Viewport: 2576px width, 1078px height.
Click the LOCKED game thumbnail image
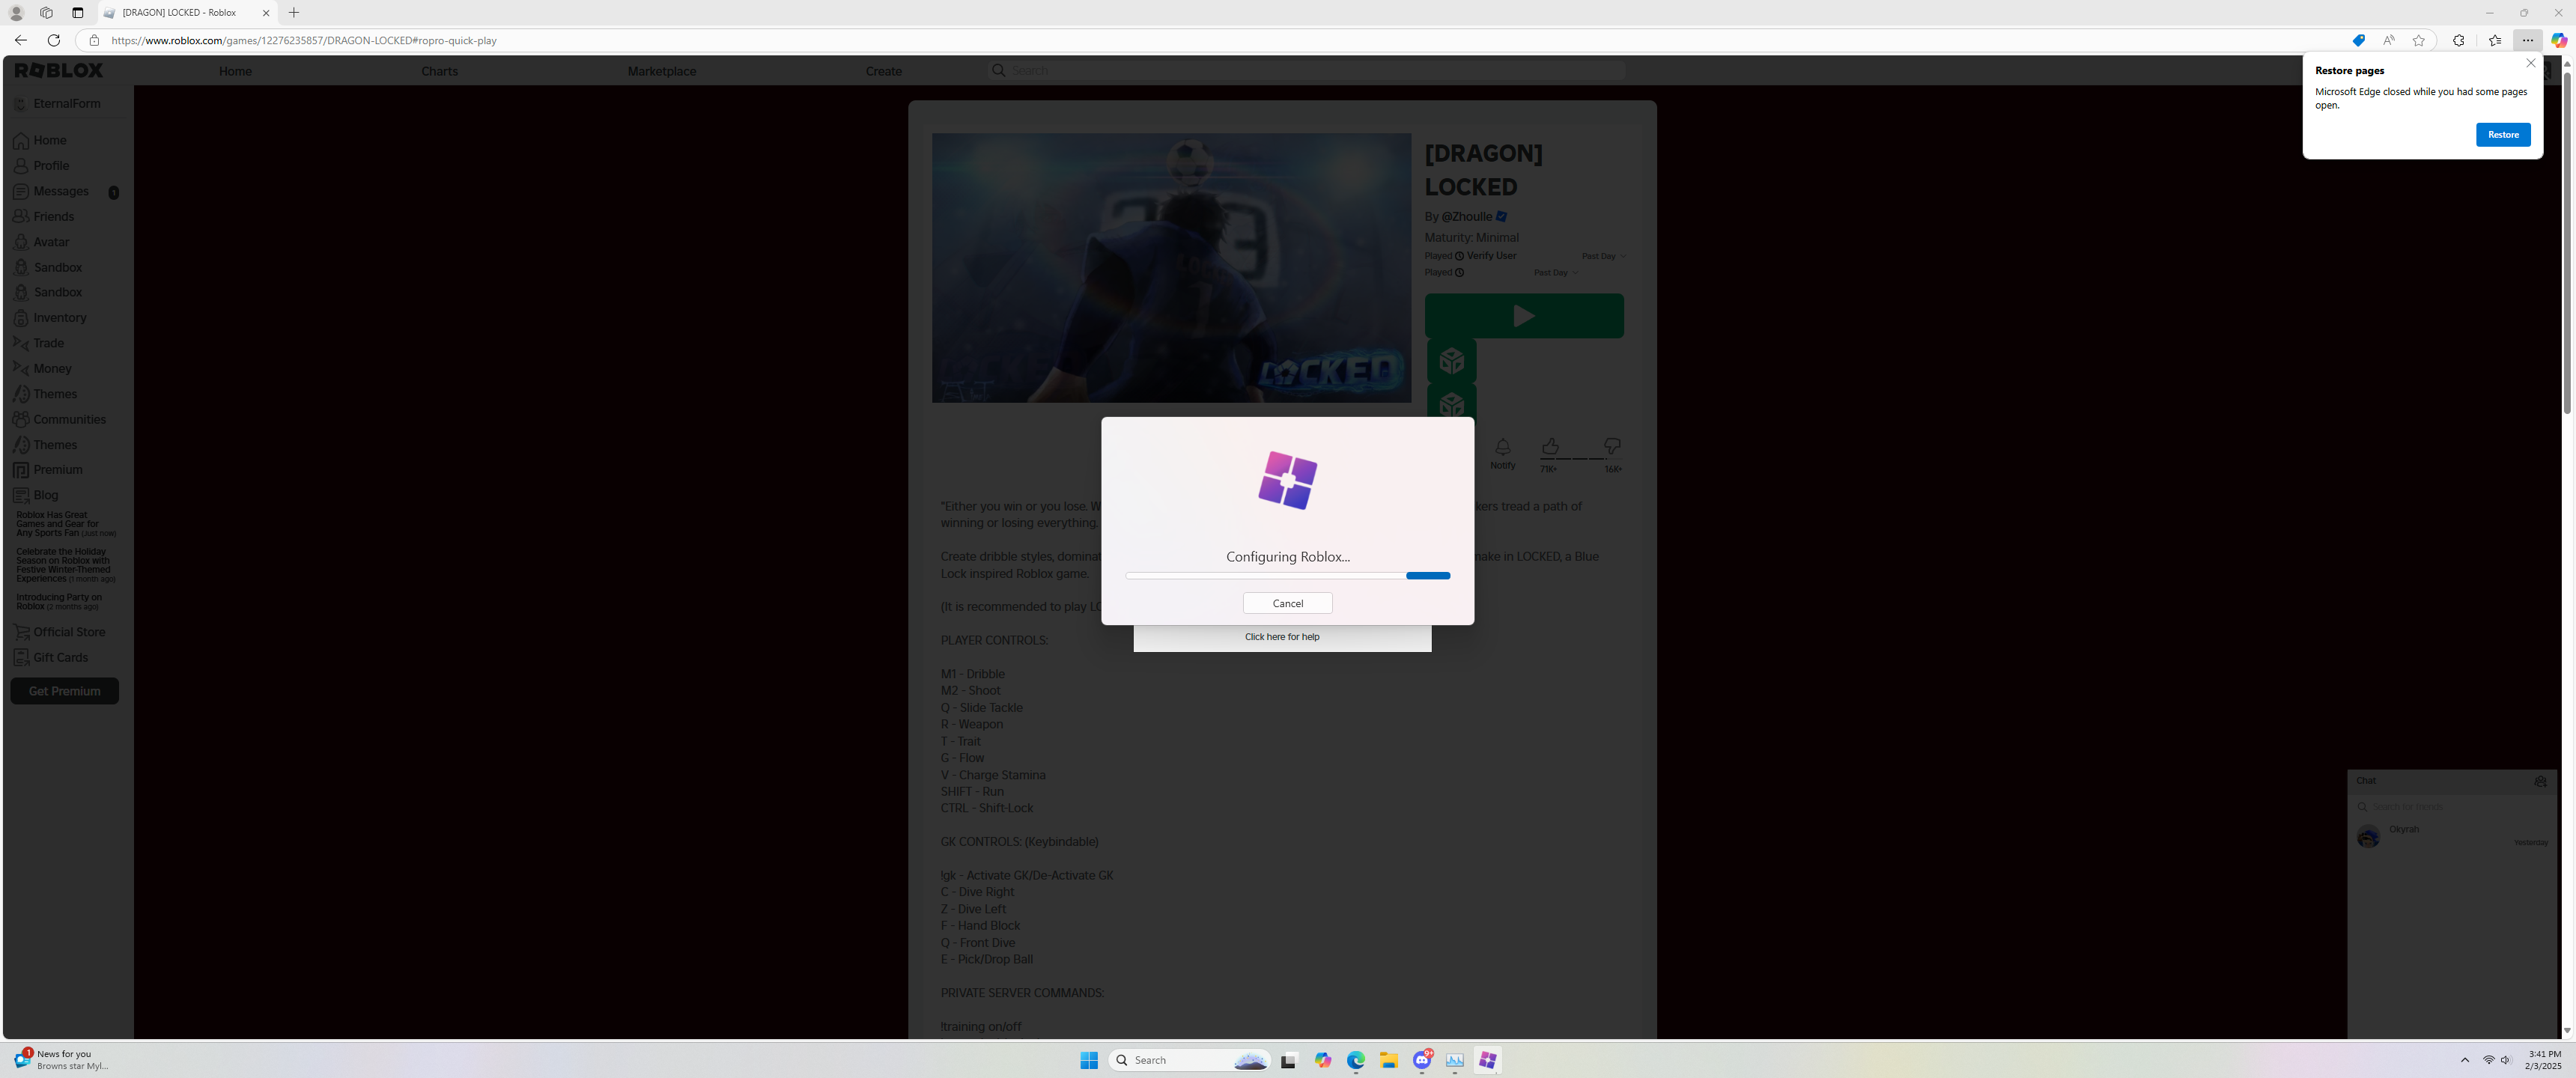(x=1171, y=268)
